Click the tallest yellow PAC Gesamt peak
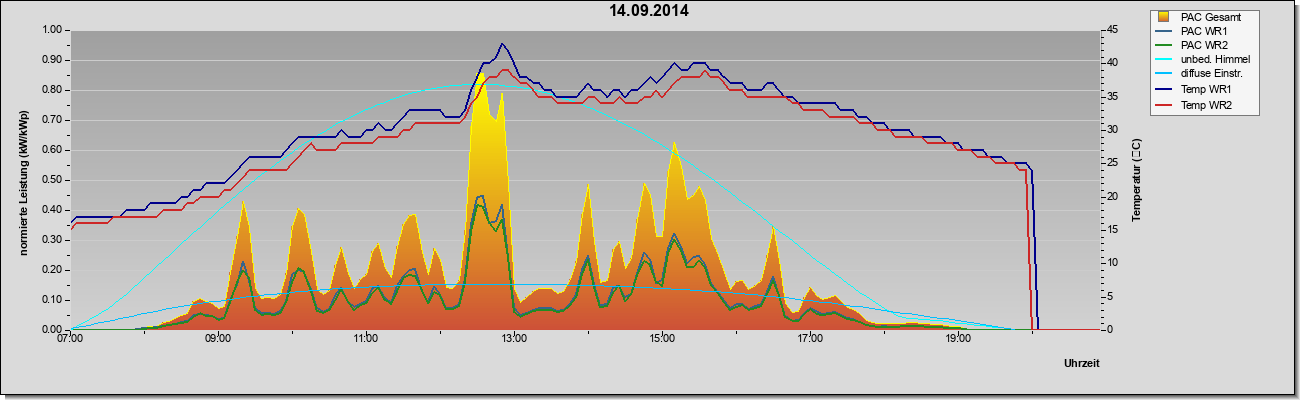Image resolution: width=1300 pixels, height=400 pixels. 481,76
